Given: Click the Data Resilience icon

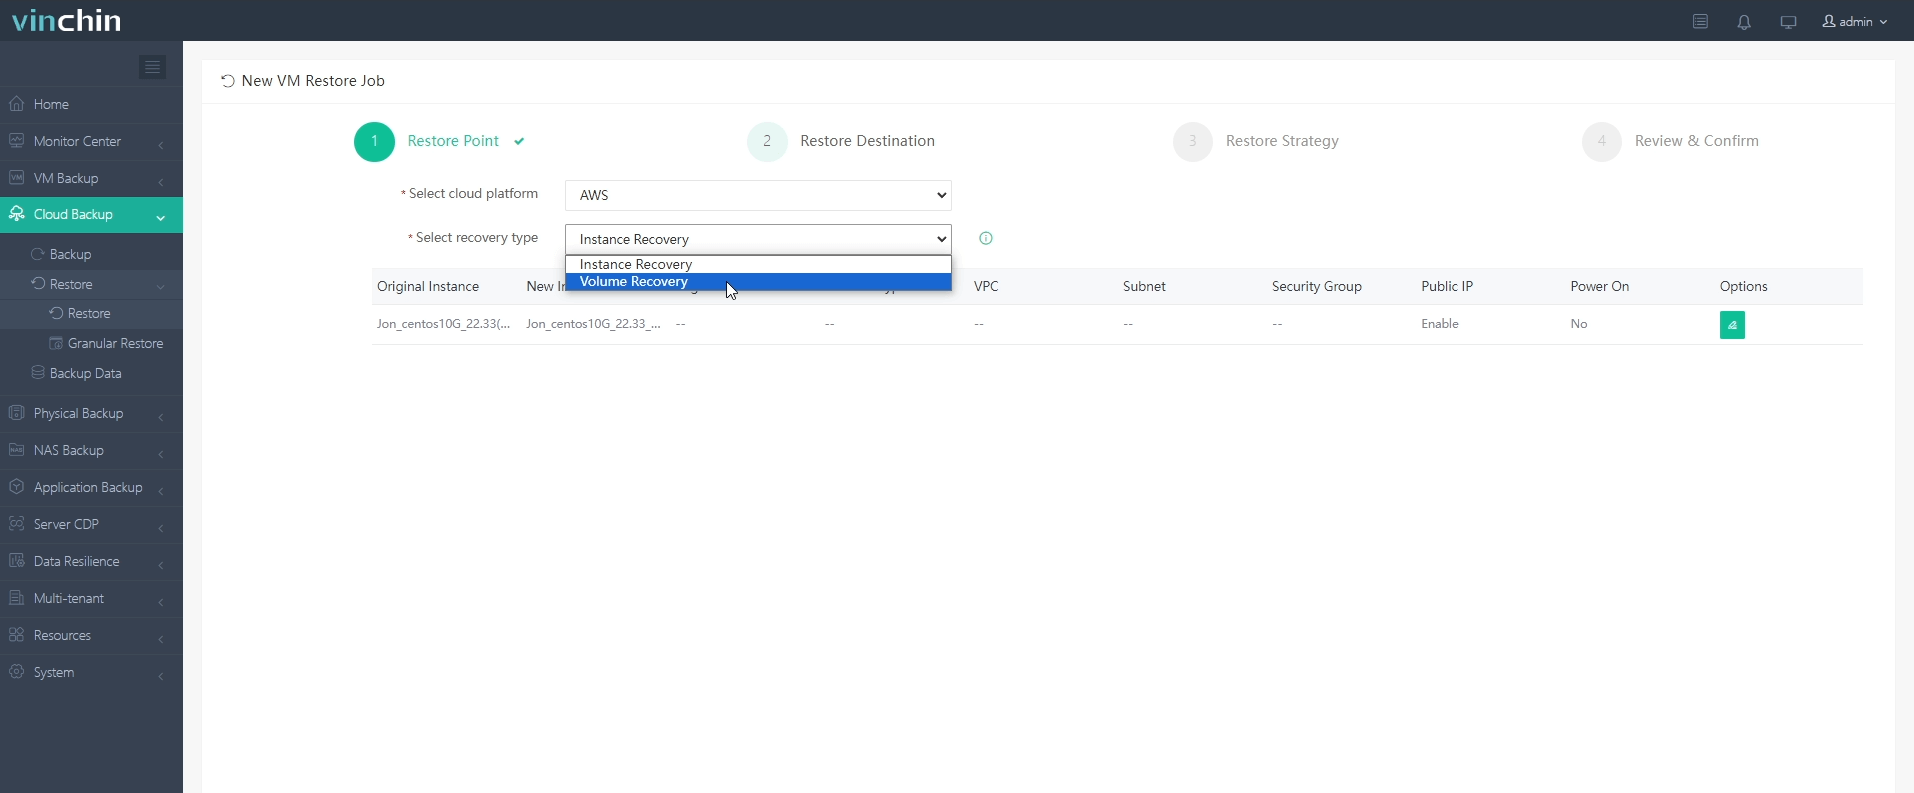Looking at the screenshot, I should tap(16, 561).
